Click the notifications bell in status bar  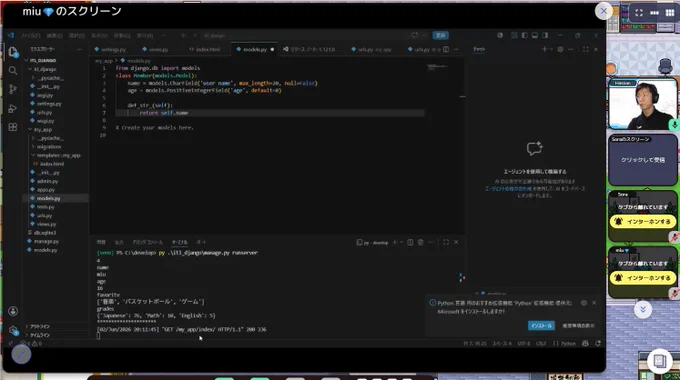598,344
